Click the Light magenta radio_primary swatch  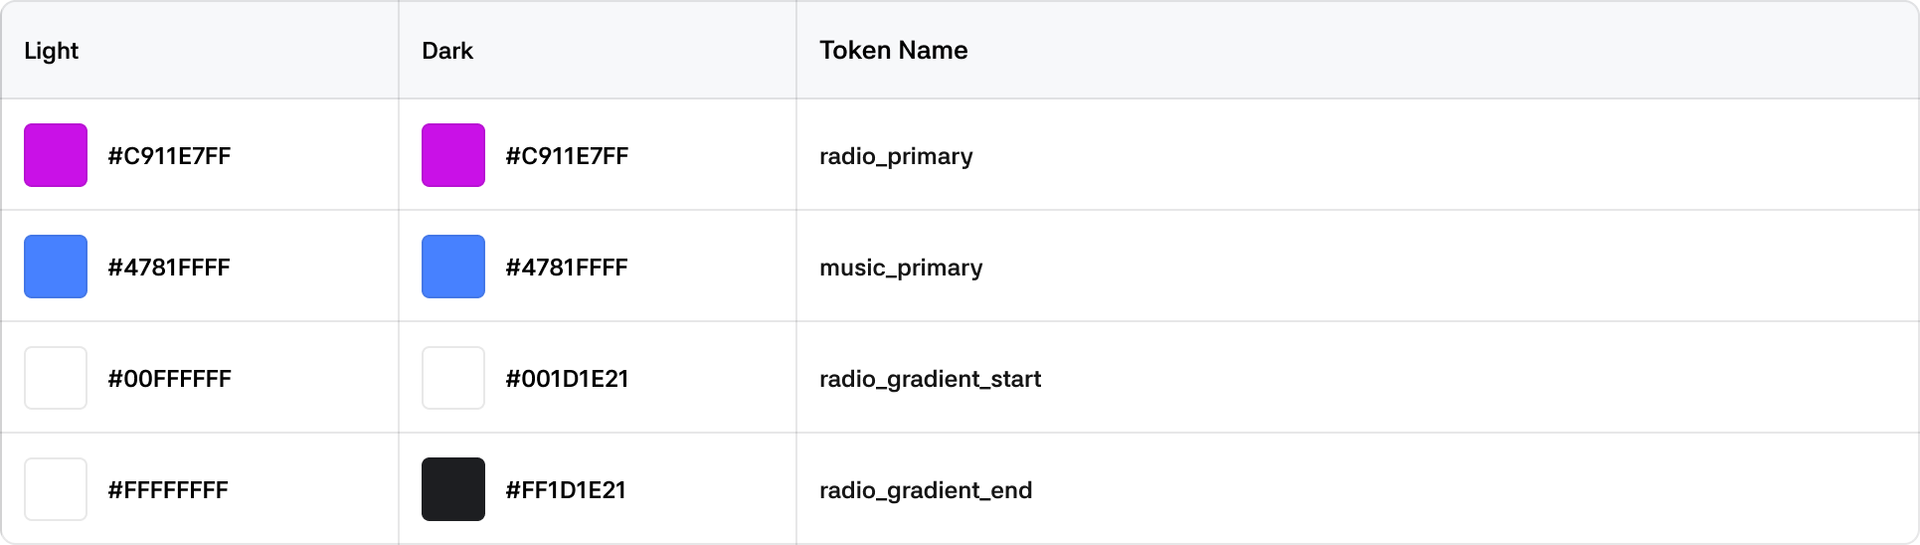tap(56, 155)
